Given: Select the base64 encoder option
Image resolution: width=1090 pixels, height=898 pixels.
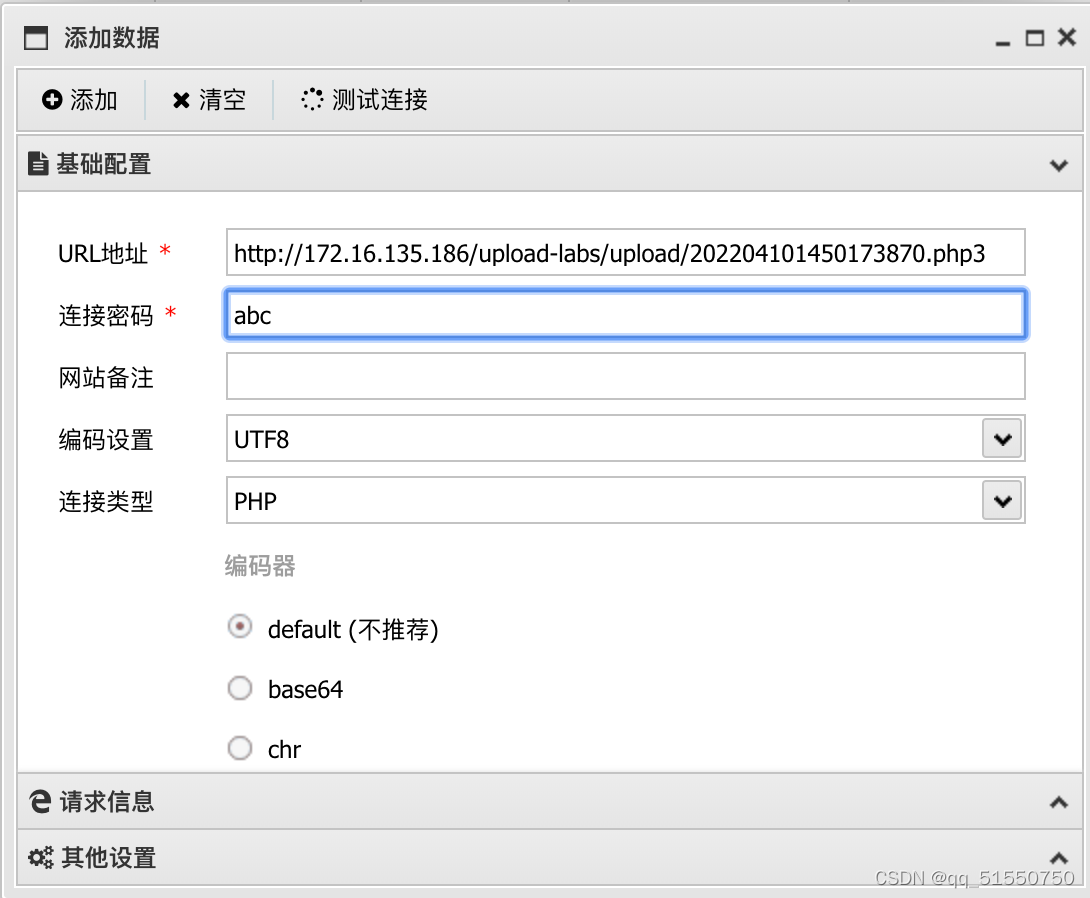Looking at the screenshot, I should pyautogui.click(x=239, y=687).
